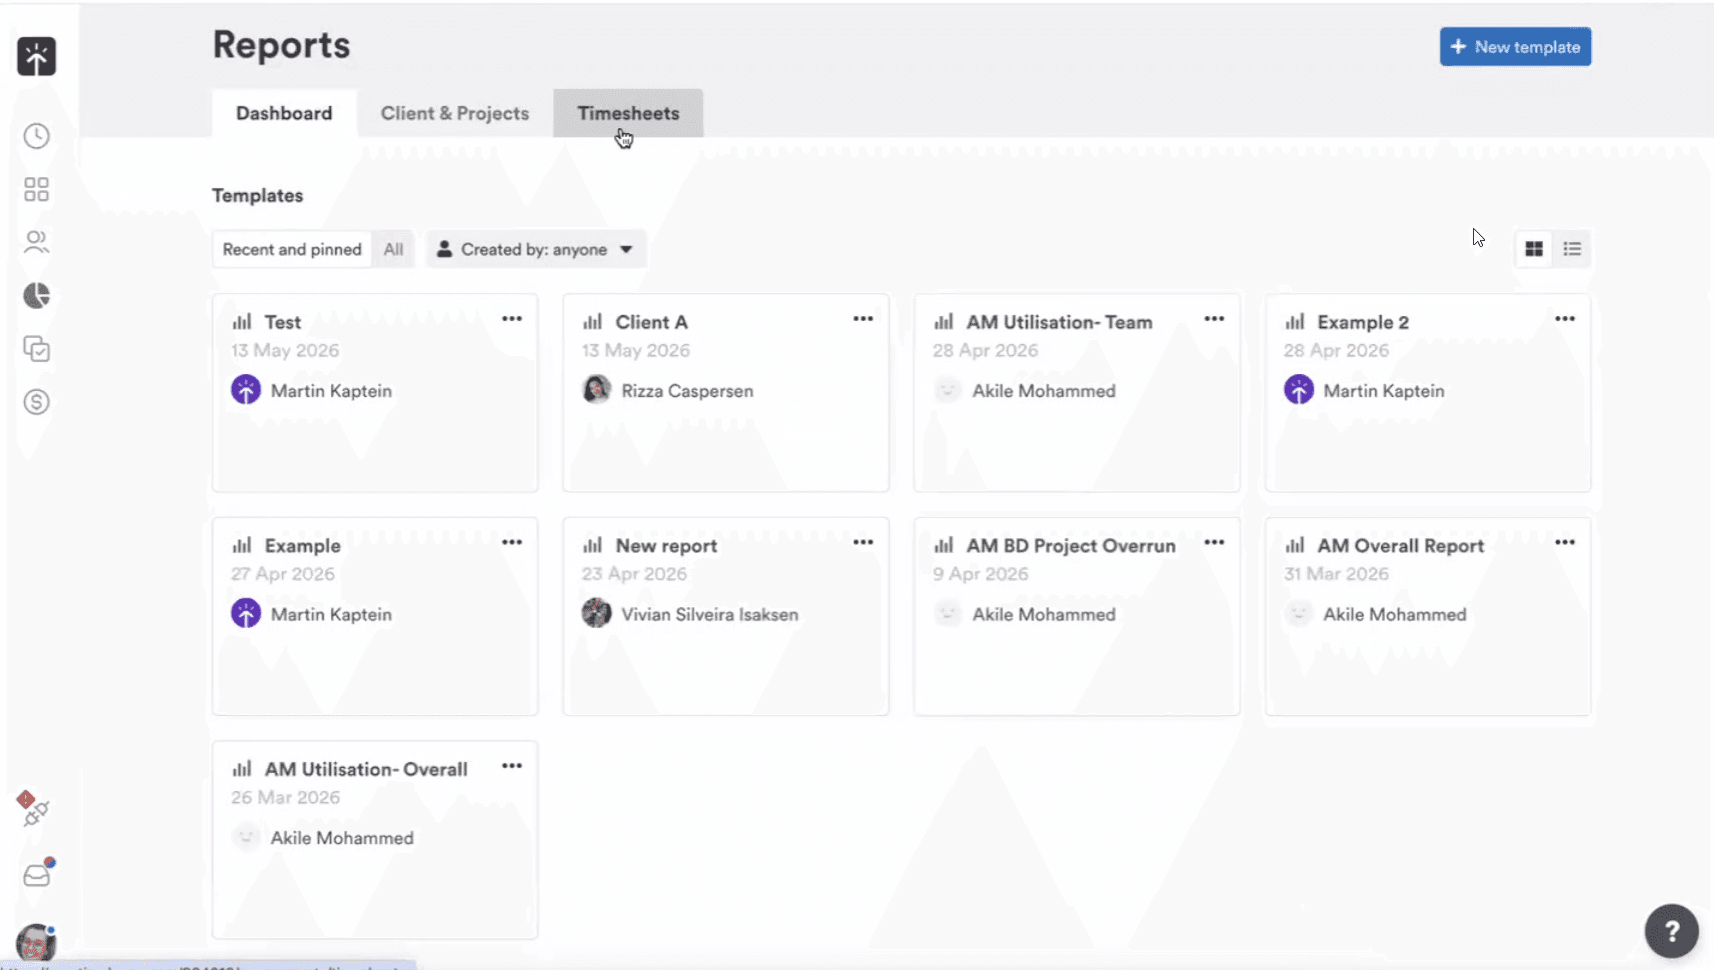Viewport: 1714px width, 970px height.
Task: Open the Test report template
Action: (x=375, y=393)
